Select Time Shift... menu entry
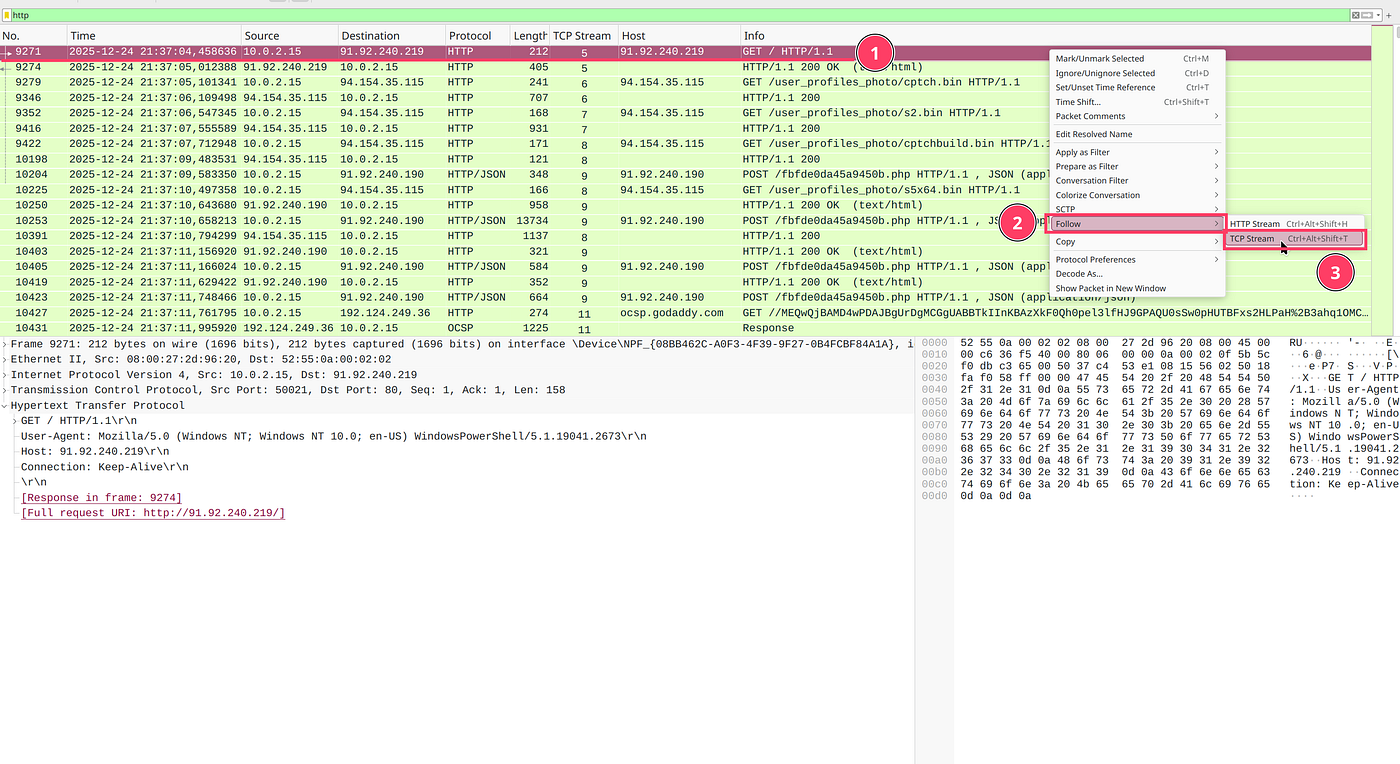This screenshot has width=1400, height=764. (x=1137, y=102)
